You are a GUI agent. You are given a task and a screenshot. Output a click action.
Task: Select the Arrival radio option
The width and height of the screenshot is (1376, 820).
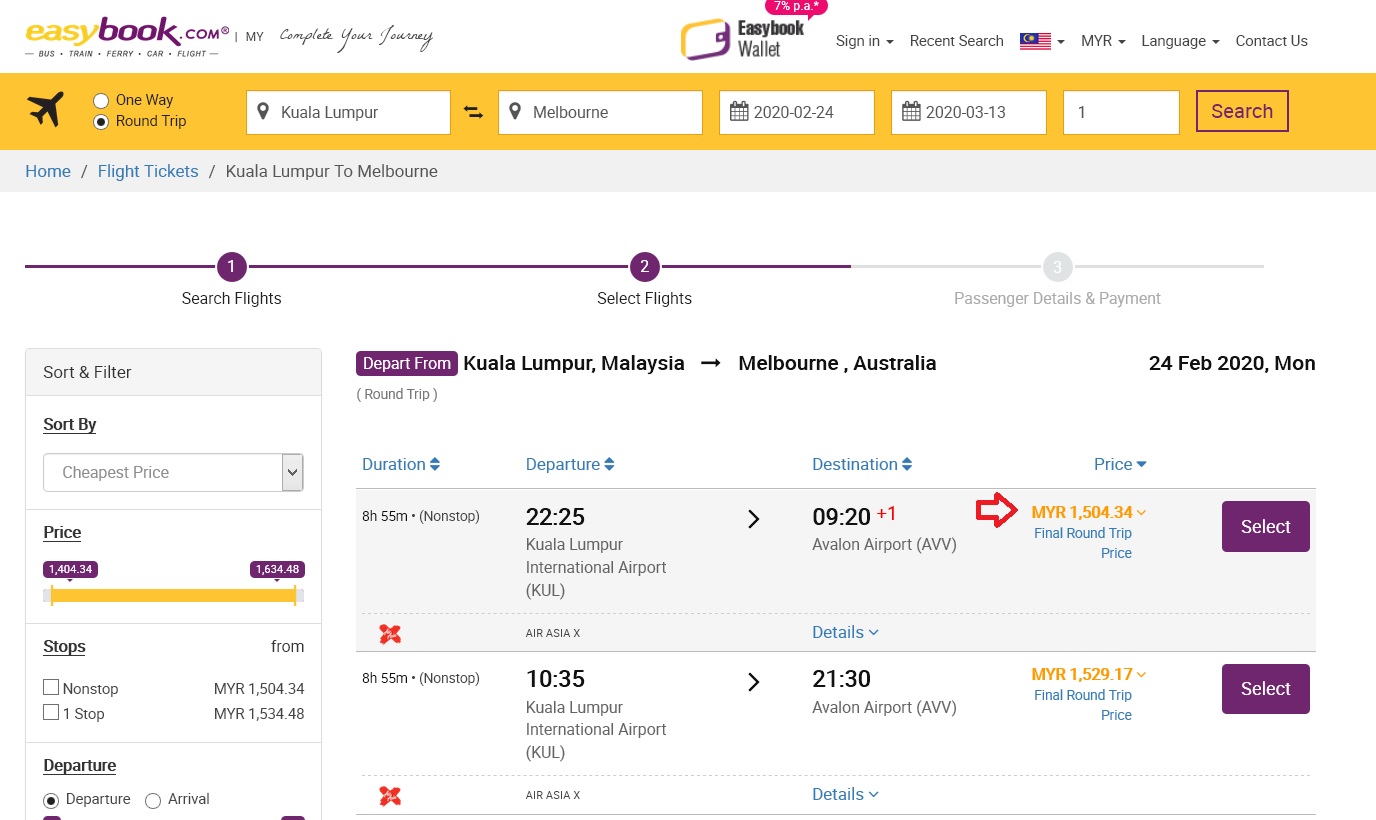tap(153, 800)
